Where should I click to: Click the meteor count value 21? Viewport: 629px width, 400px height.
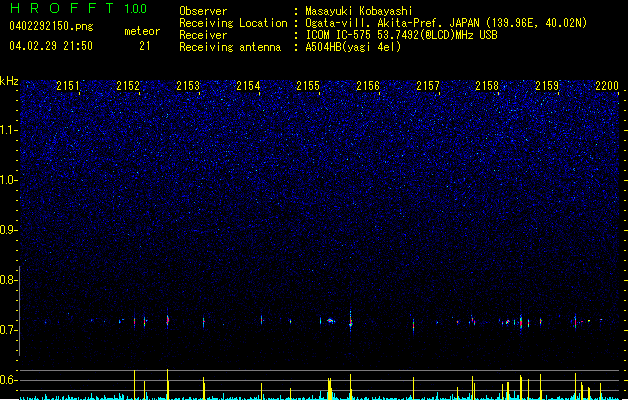coord(145,46)
